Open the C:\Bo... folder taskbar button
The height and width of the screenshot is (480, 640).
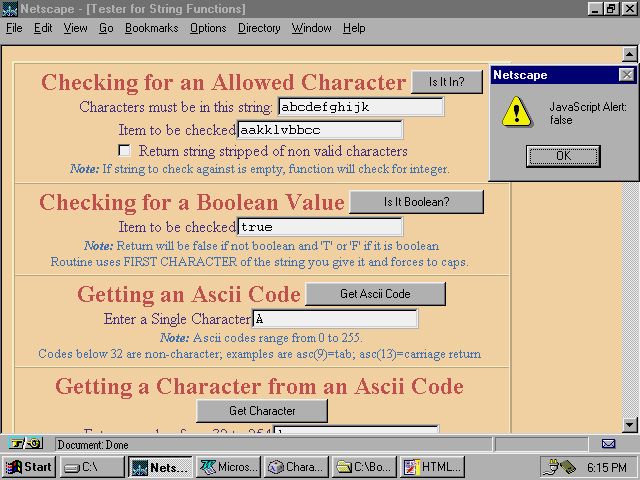click(x=363, y=466)
